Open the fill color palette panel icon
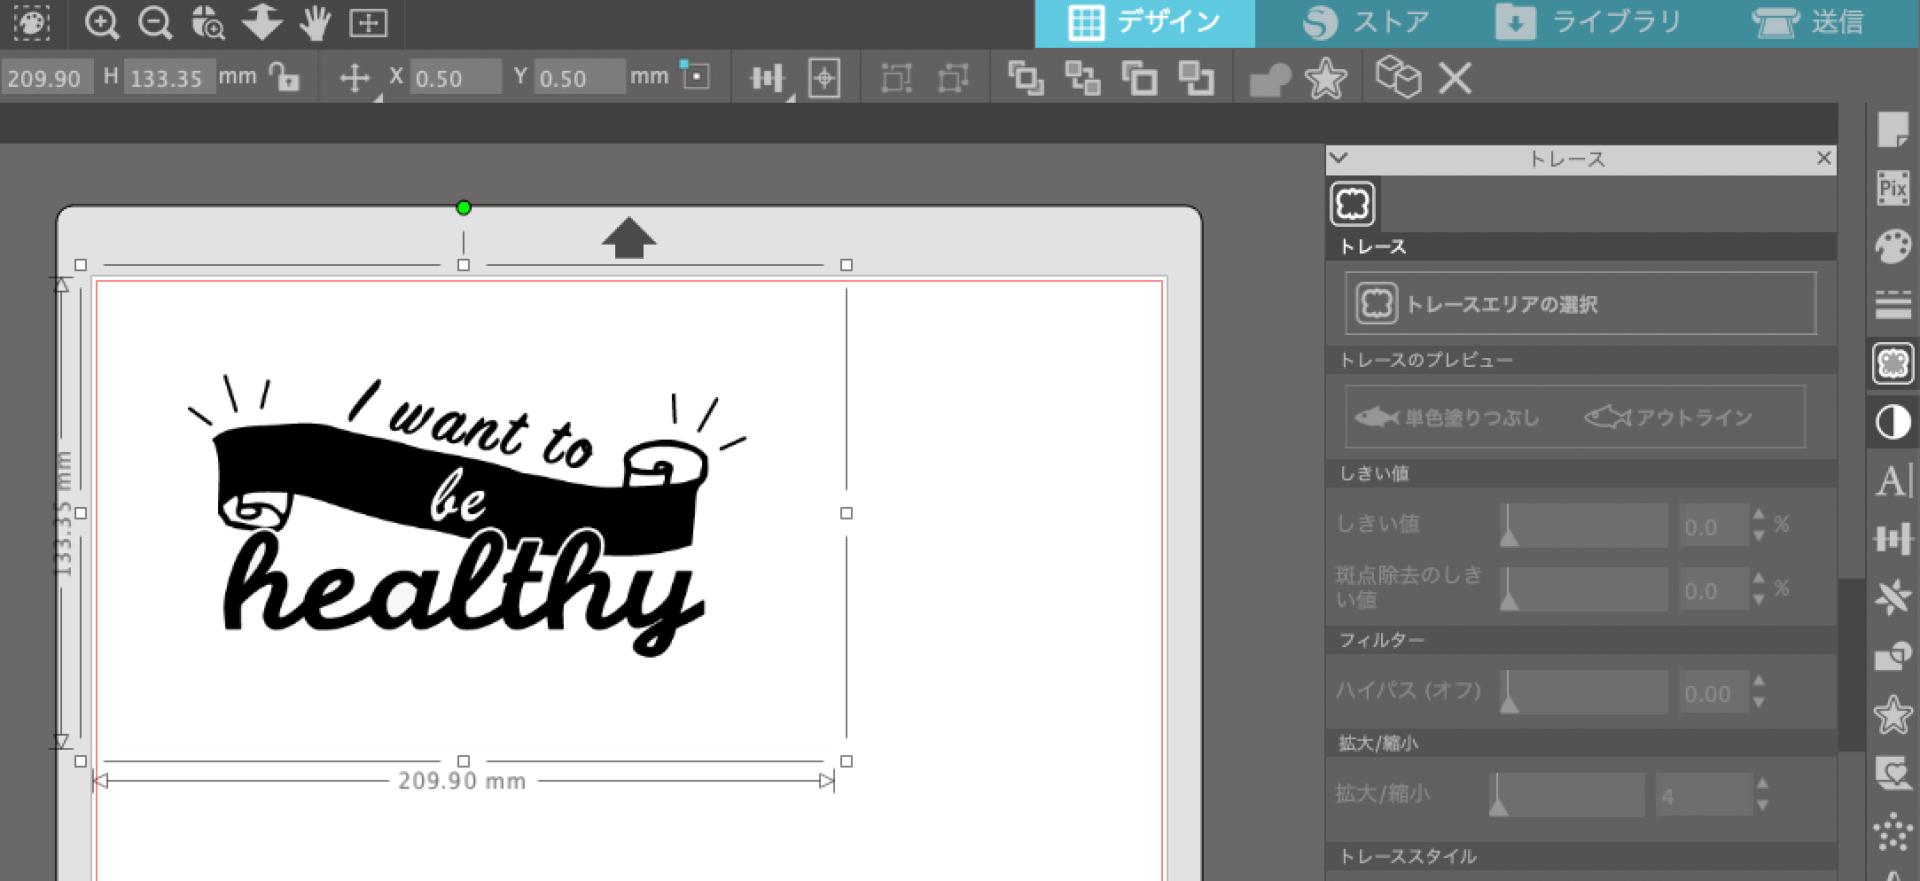 pos(1892,246)
